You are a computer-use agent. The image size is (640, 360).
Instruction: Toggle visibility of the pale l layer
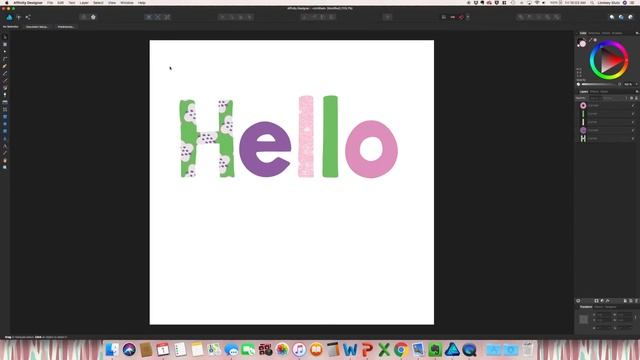pyautogui.click(x=633, y=122)
